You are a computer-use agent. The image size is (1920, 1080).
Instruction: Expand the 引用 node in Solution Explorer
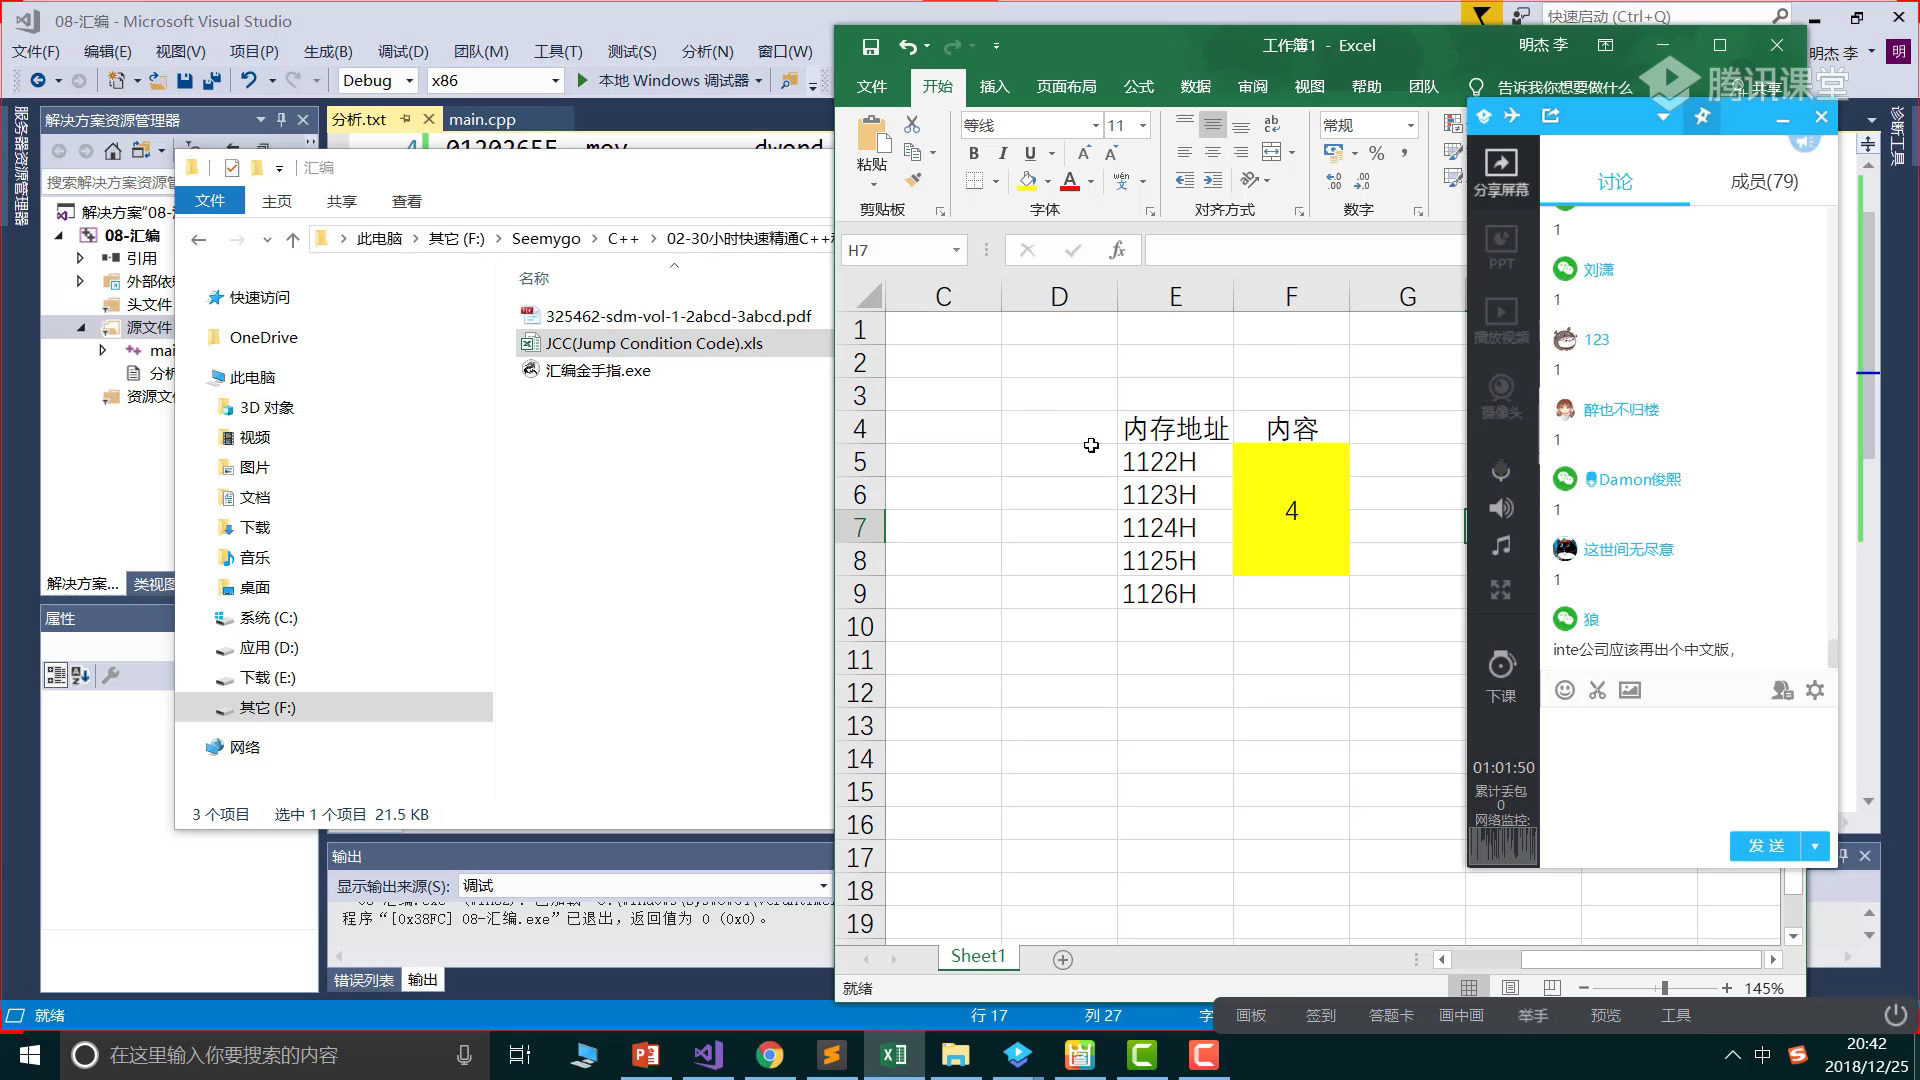(x=80, y=258)
